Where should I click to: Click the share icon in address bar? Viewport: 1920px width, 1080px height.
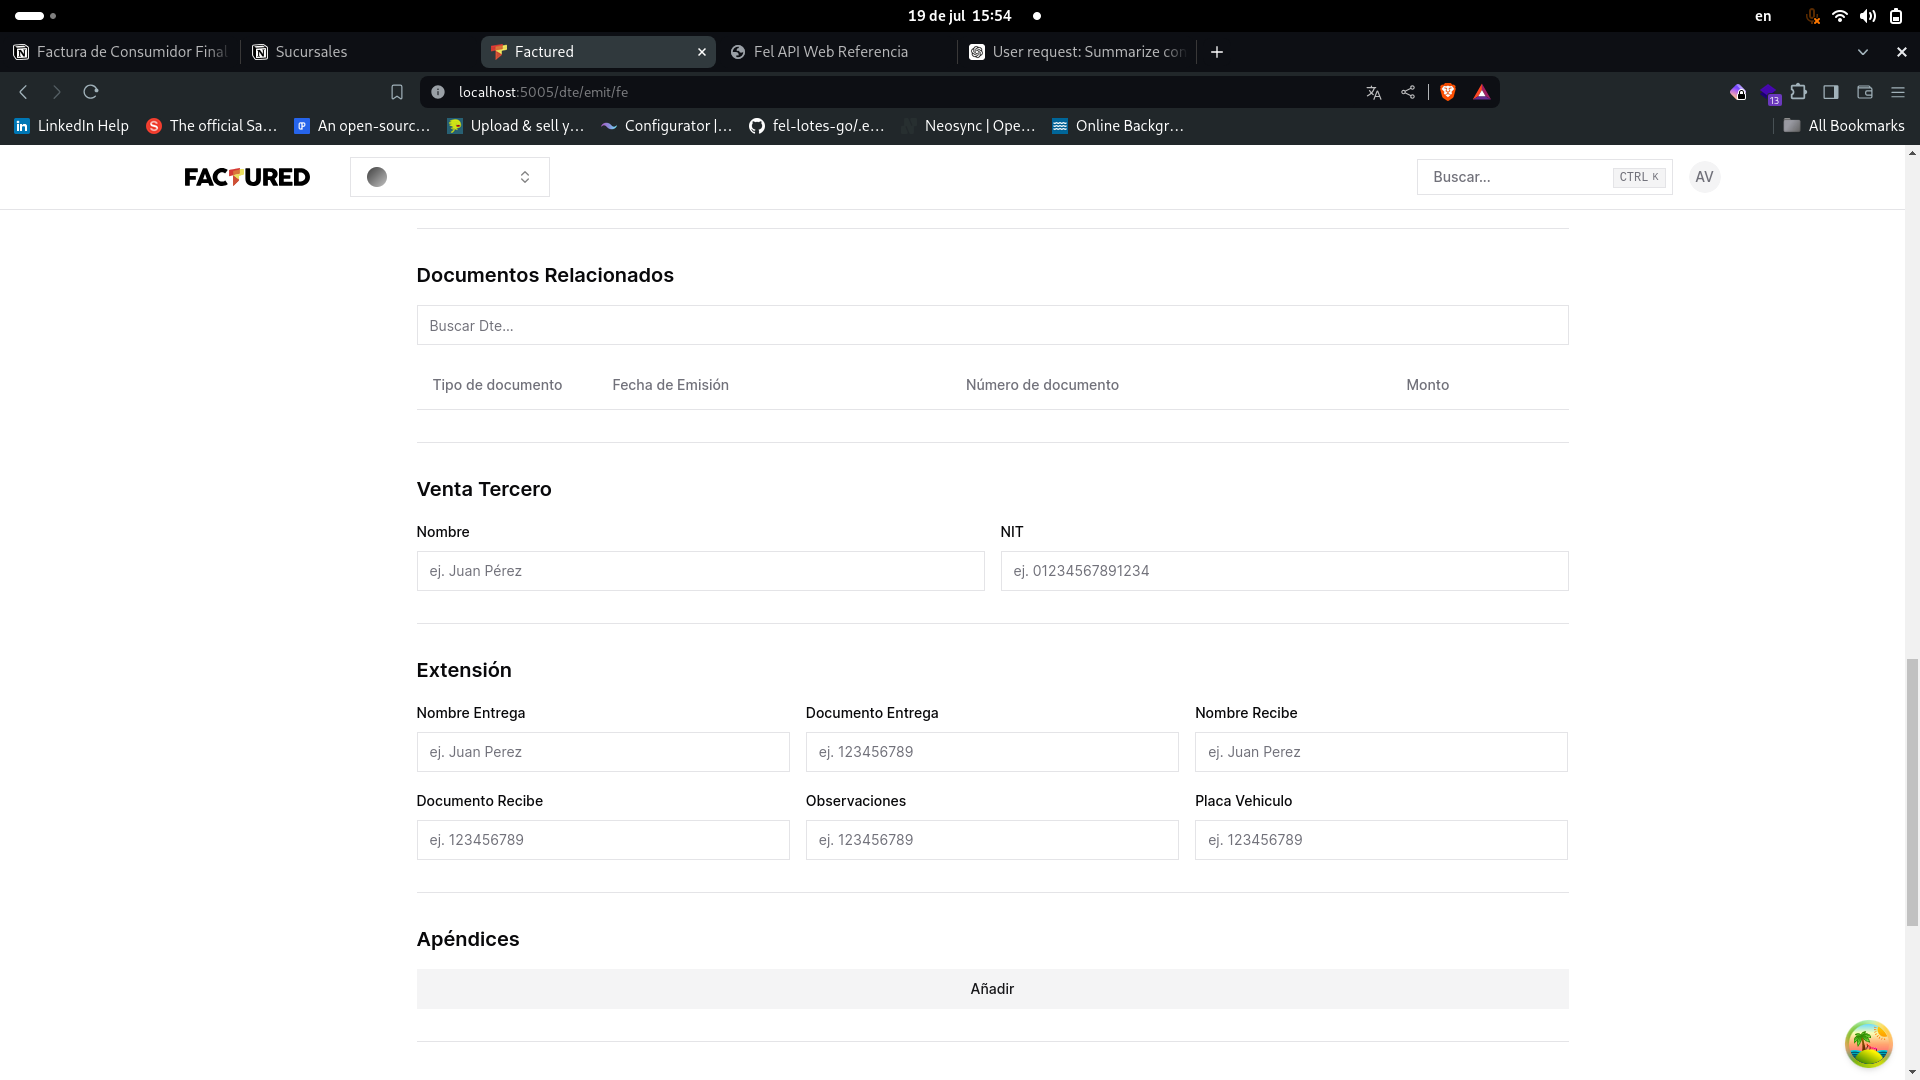tap(1408, 92)
